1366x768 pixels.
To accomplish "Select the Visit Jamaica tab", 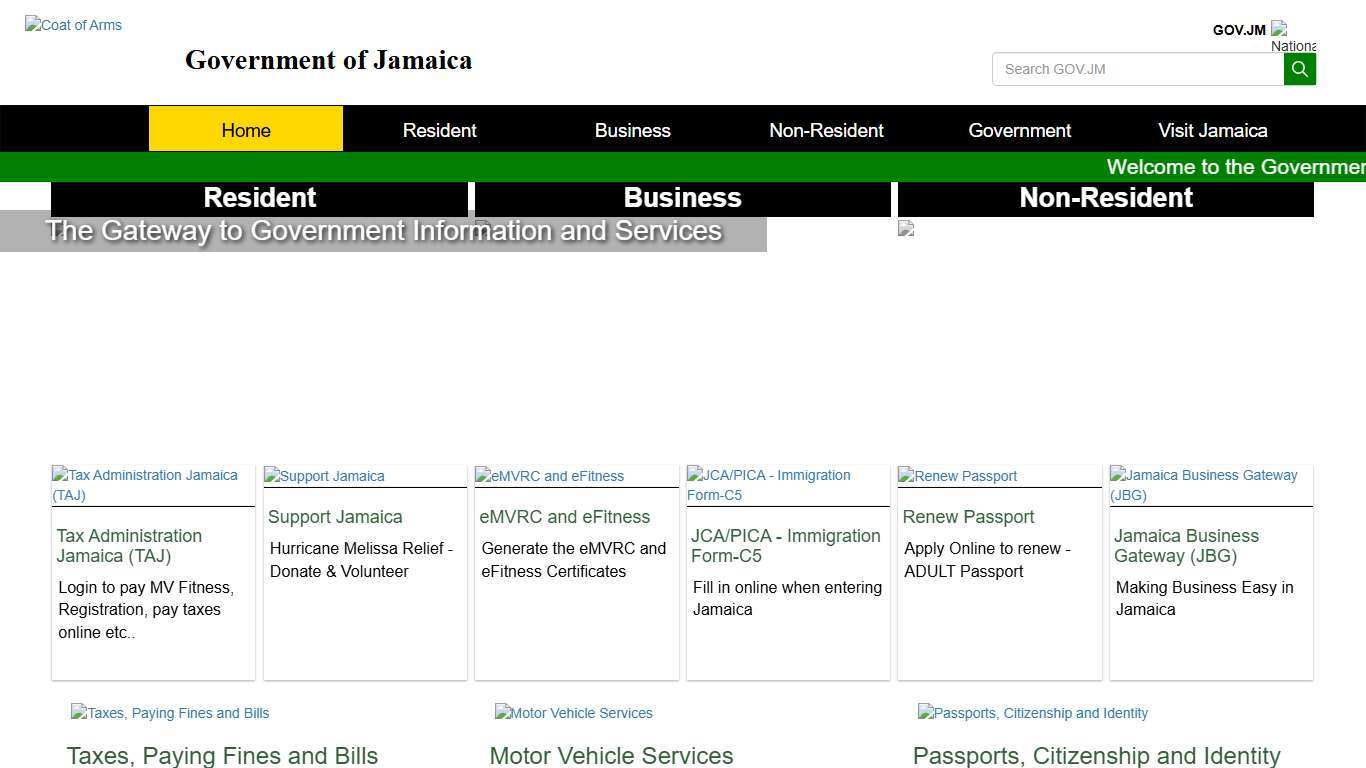I will (1212, 130).
